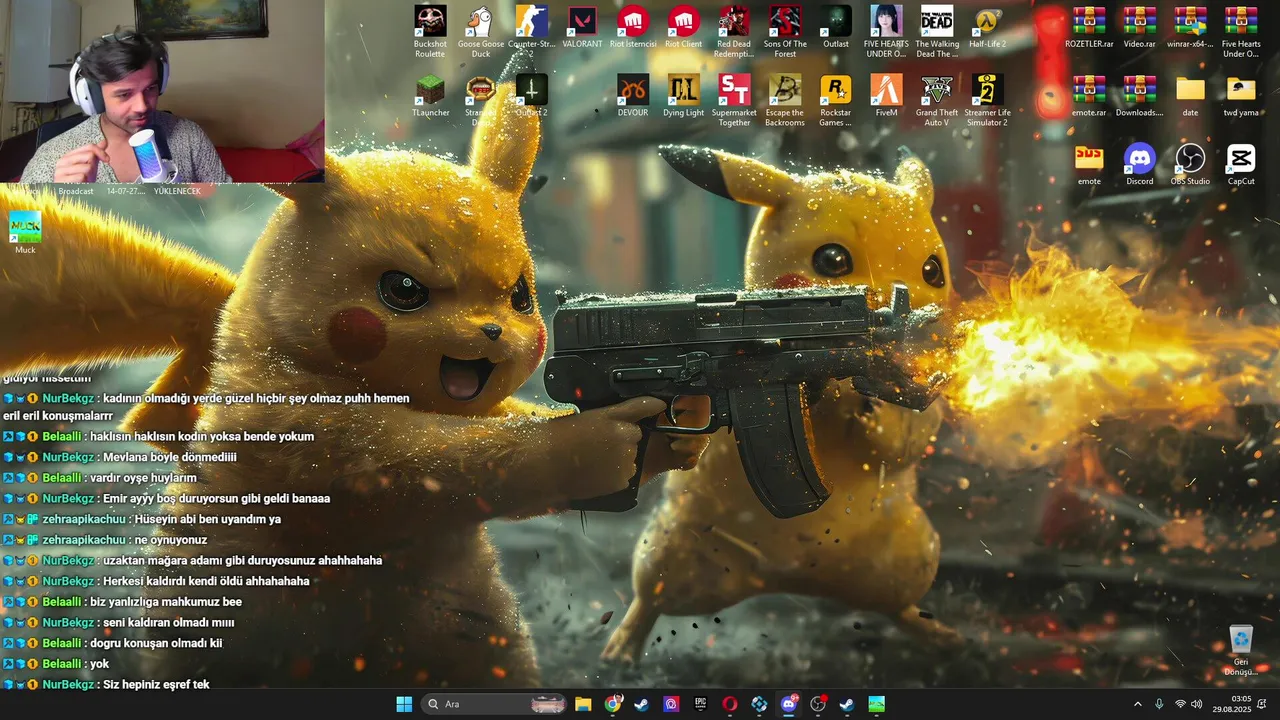Launch the FiveM shortcut
Screen dimensions: 1280x720
pos(886,96)
